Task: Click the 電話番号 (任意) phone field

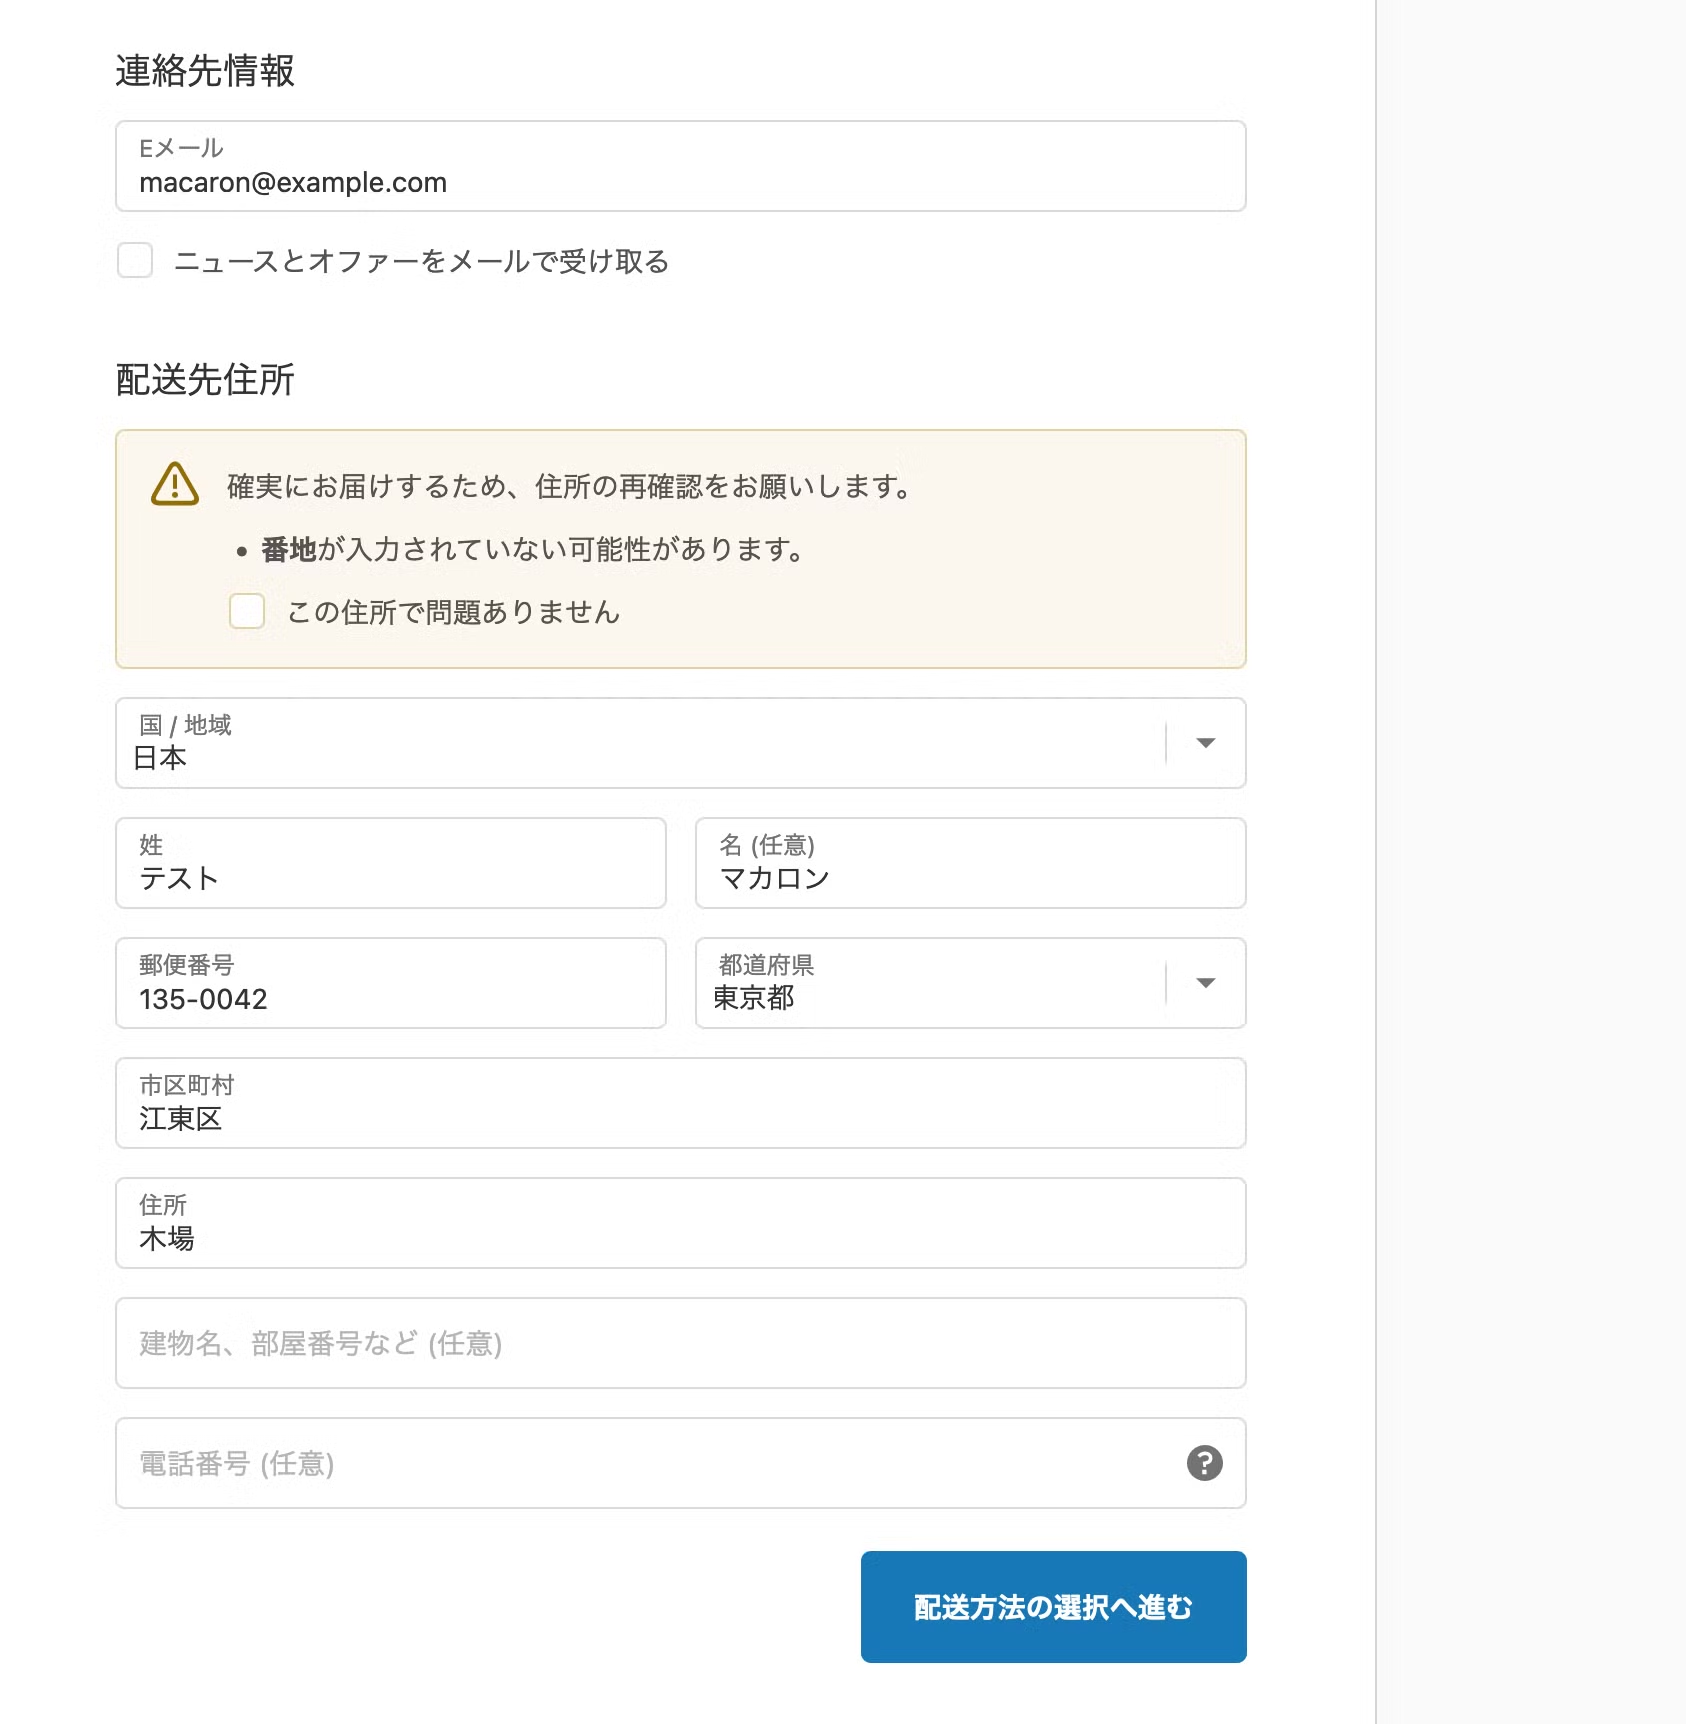Action: click(640, 1463)
